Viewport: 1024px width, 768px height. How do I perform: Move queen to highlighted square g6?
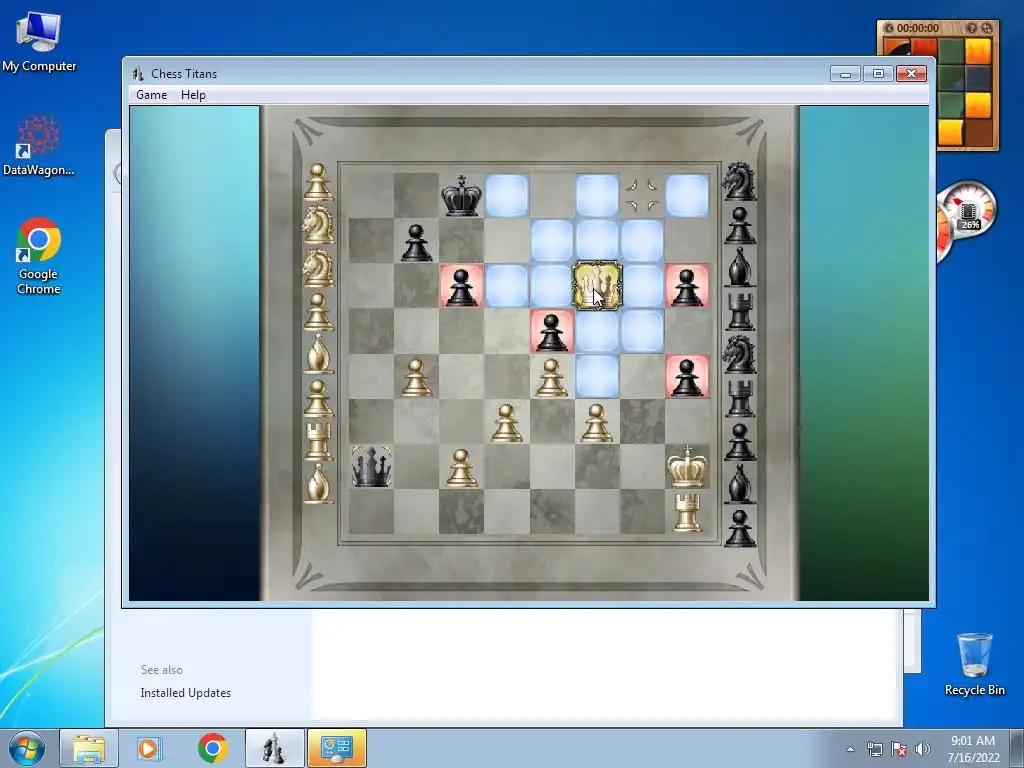[x=643, y=285]
